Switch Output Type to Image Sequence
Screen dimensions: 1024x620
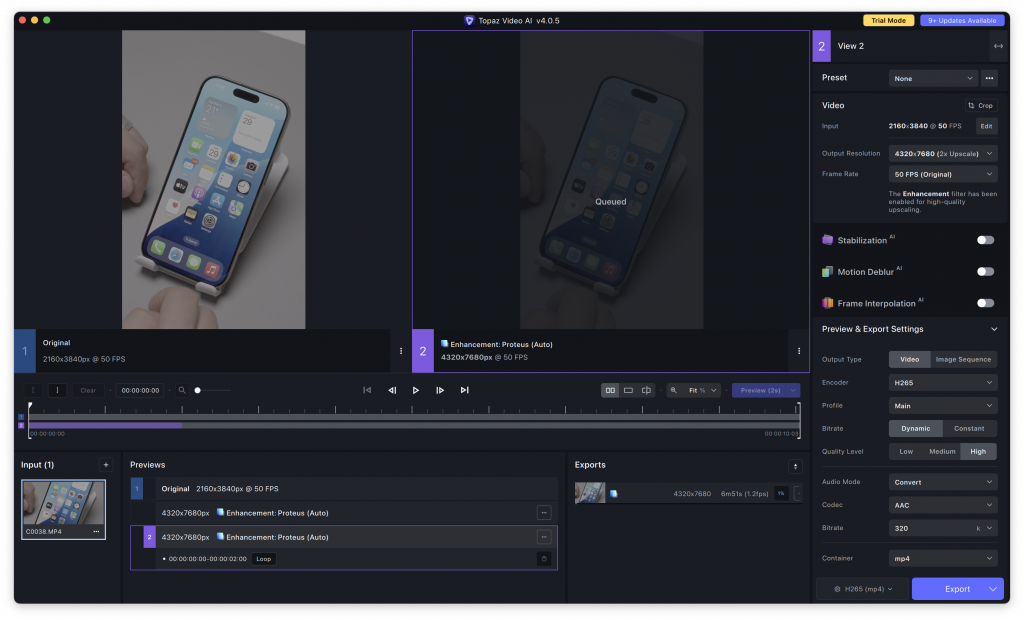coord(963,359)
